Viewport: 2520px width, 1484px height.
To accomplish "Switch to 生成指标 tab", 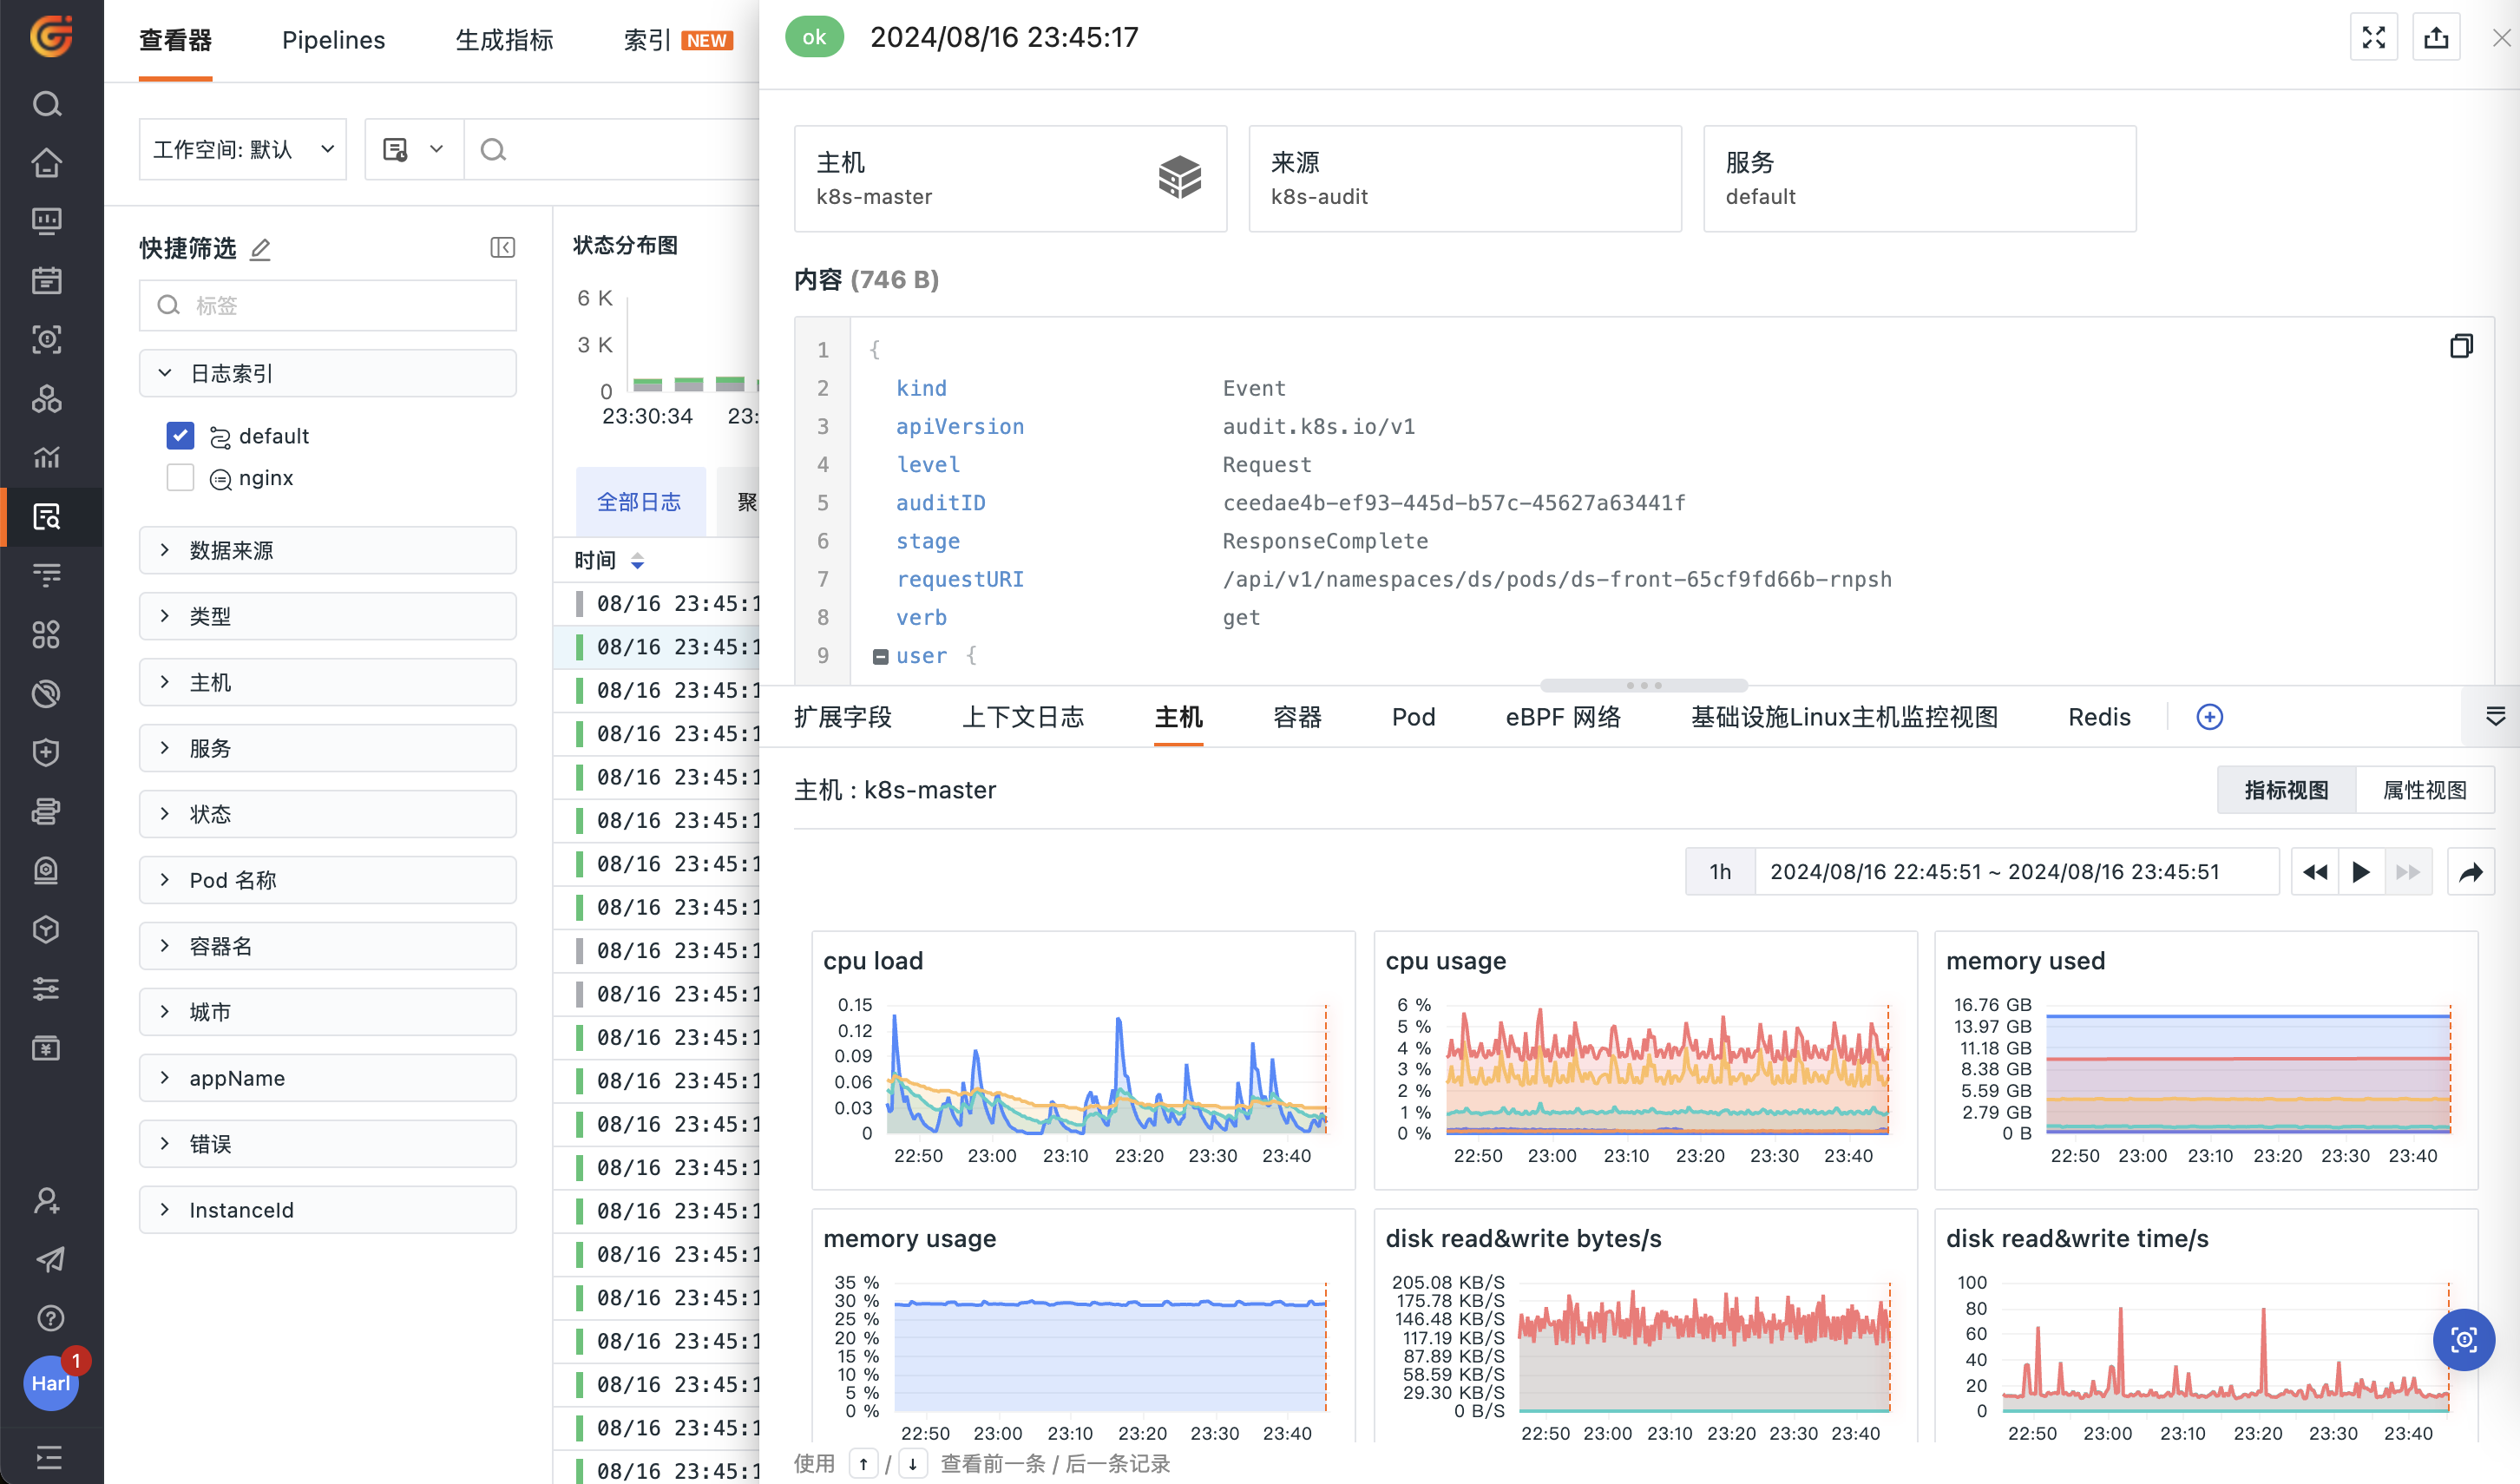I will (504, 40).
